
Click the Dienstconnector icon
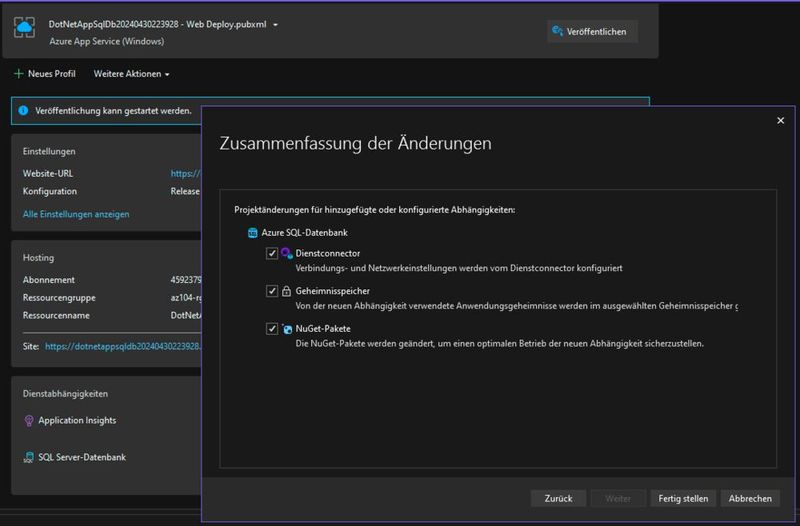pos(287,254)
